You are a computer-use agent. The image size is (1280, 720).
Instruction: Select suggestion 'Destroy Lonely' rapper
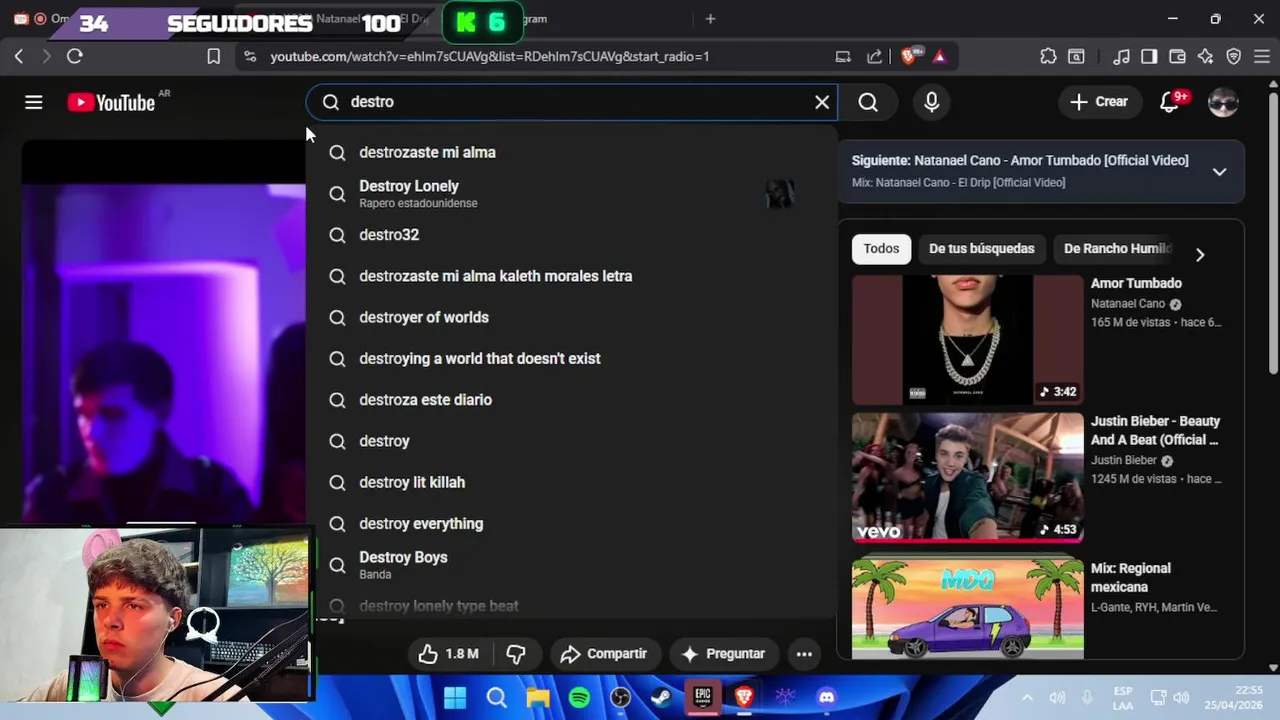coord(571,193)
